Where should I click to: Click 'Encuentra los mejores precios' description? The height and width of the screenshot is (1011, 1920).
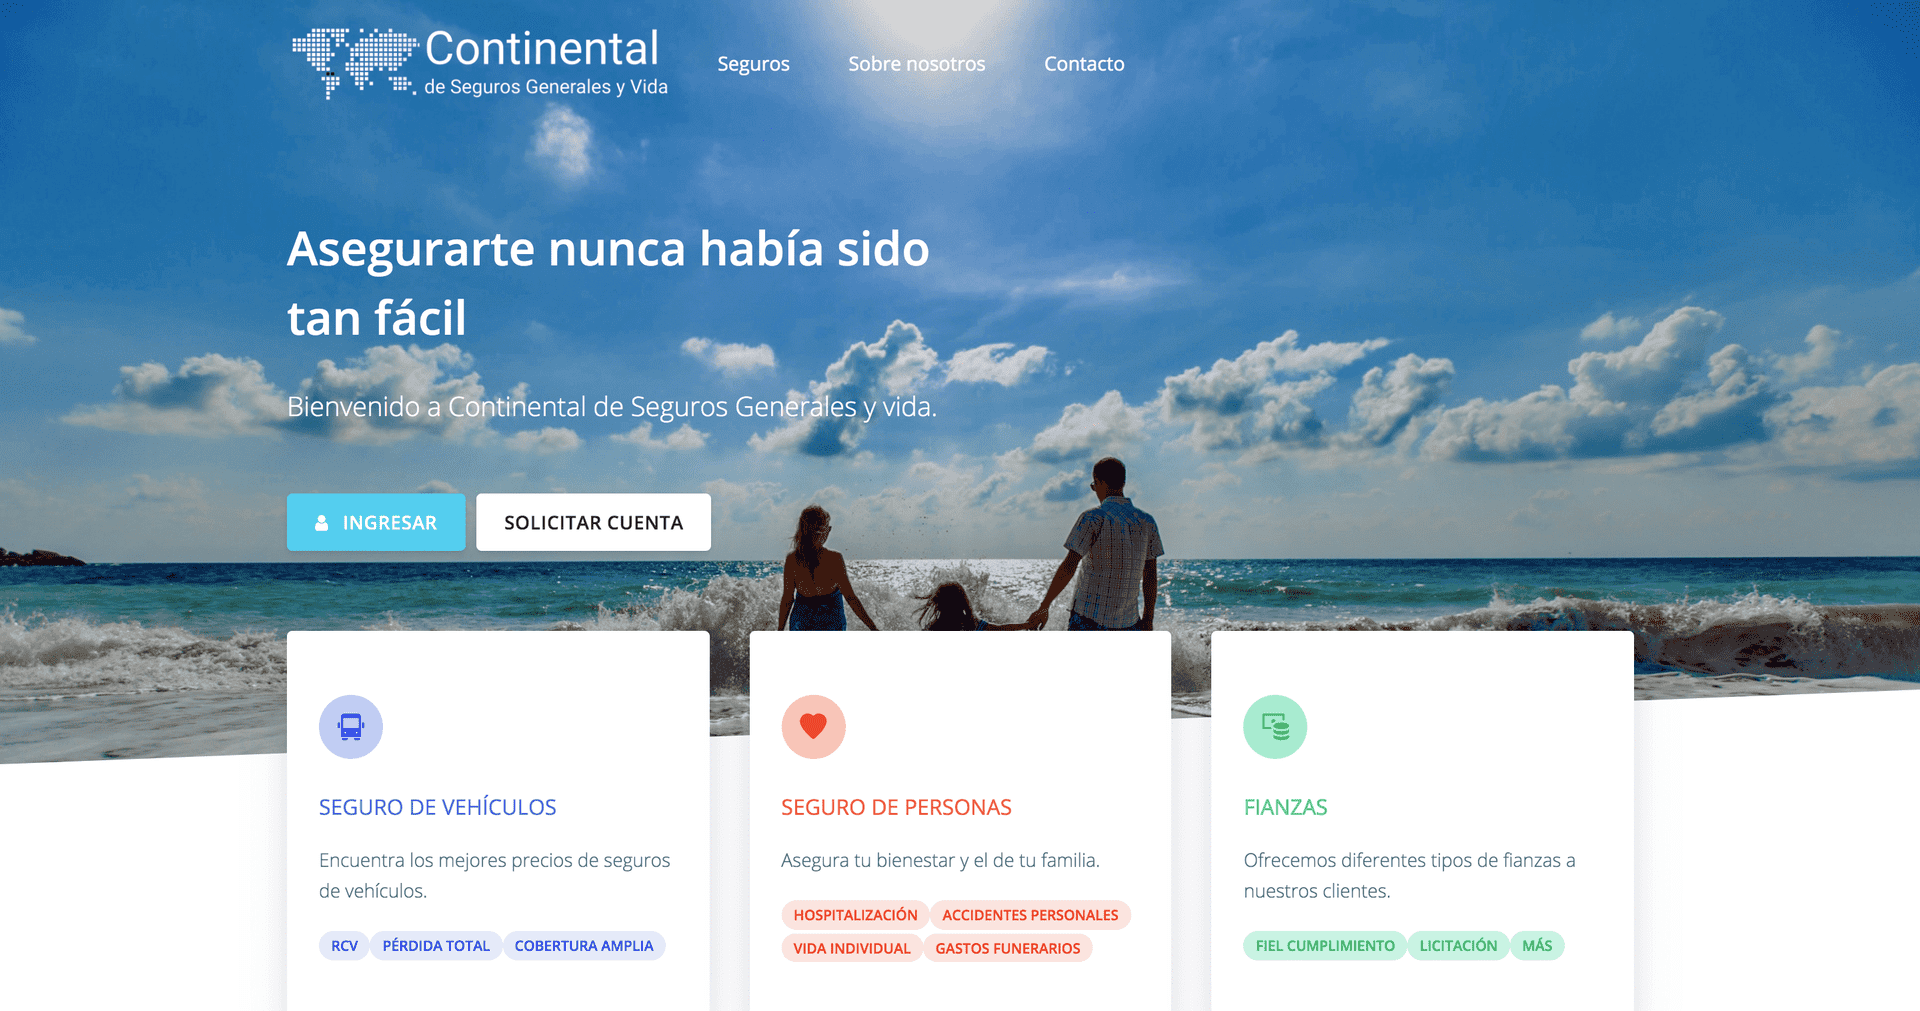pos(495,875)
